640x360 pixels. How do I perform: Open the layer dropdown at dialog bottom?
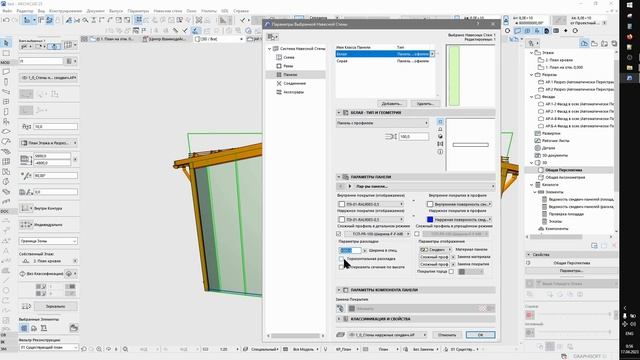(x=387, y=335)
